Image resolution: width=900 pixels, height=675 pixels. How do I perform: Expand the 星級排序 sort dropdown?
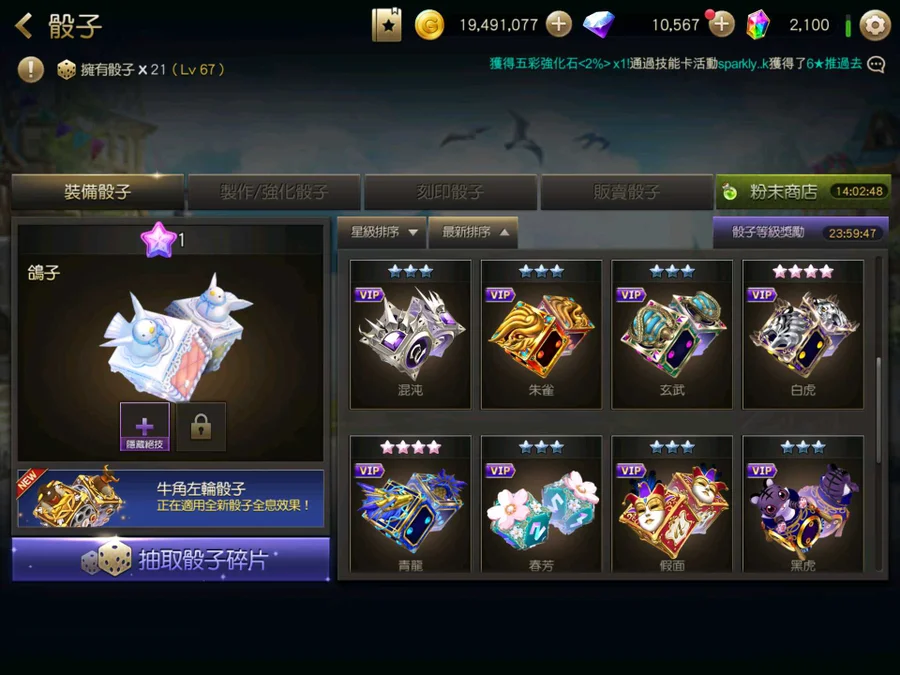coord(382,232)
